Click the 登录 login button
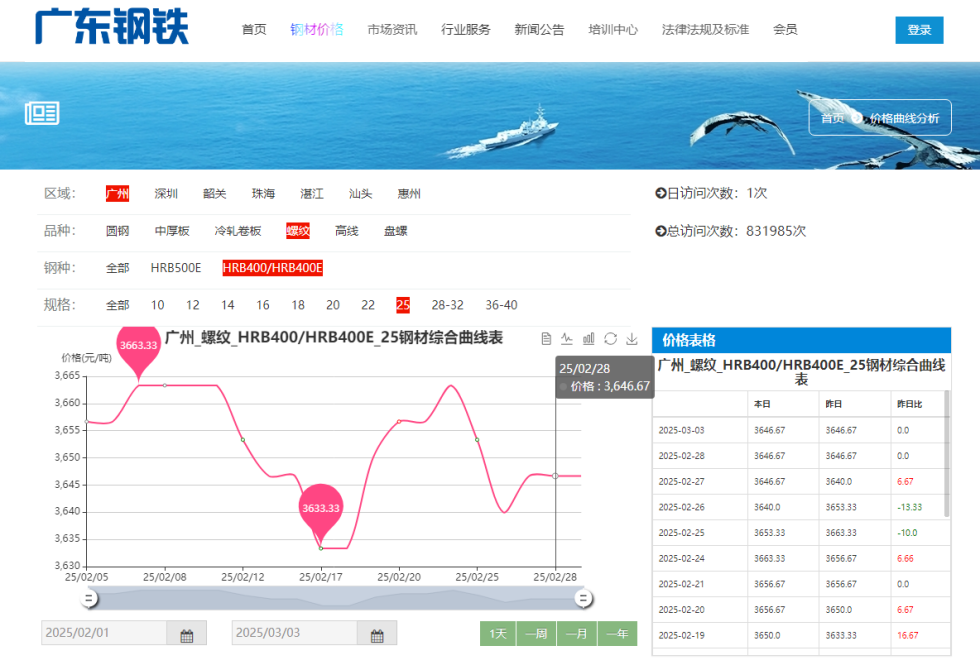 [x=918, y=30]
